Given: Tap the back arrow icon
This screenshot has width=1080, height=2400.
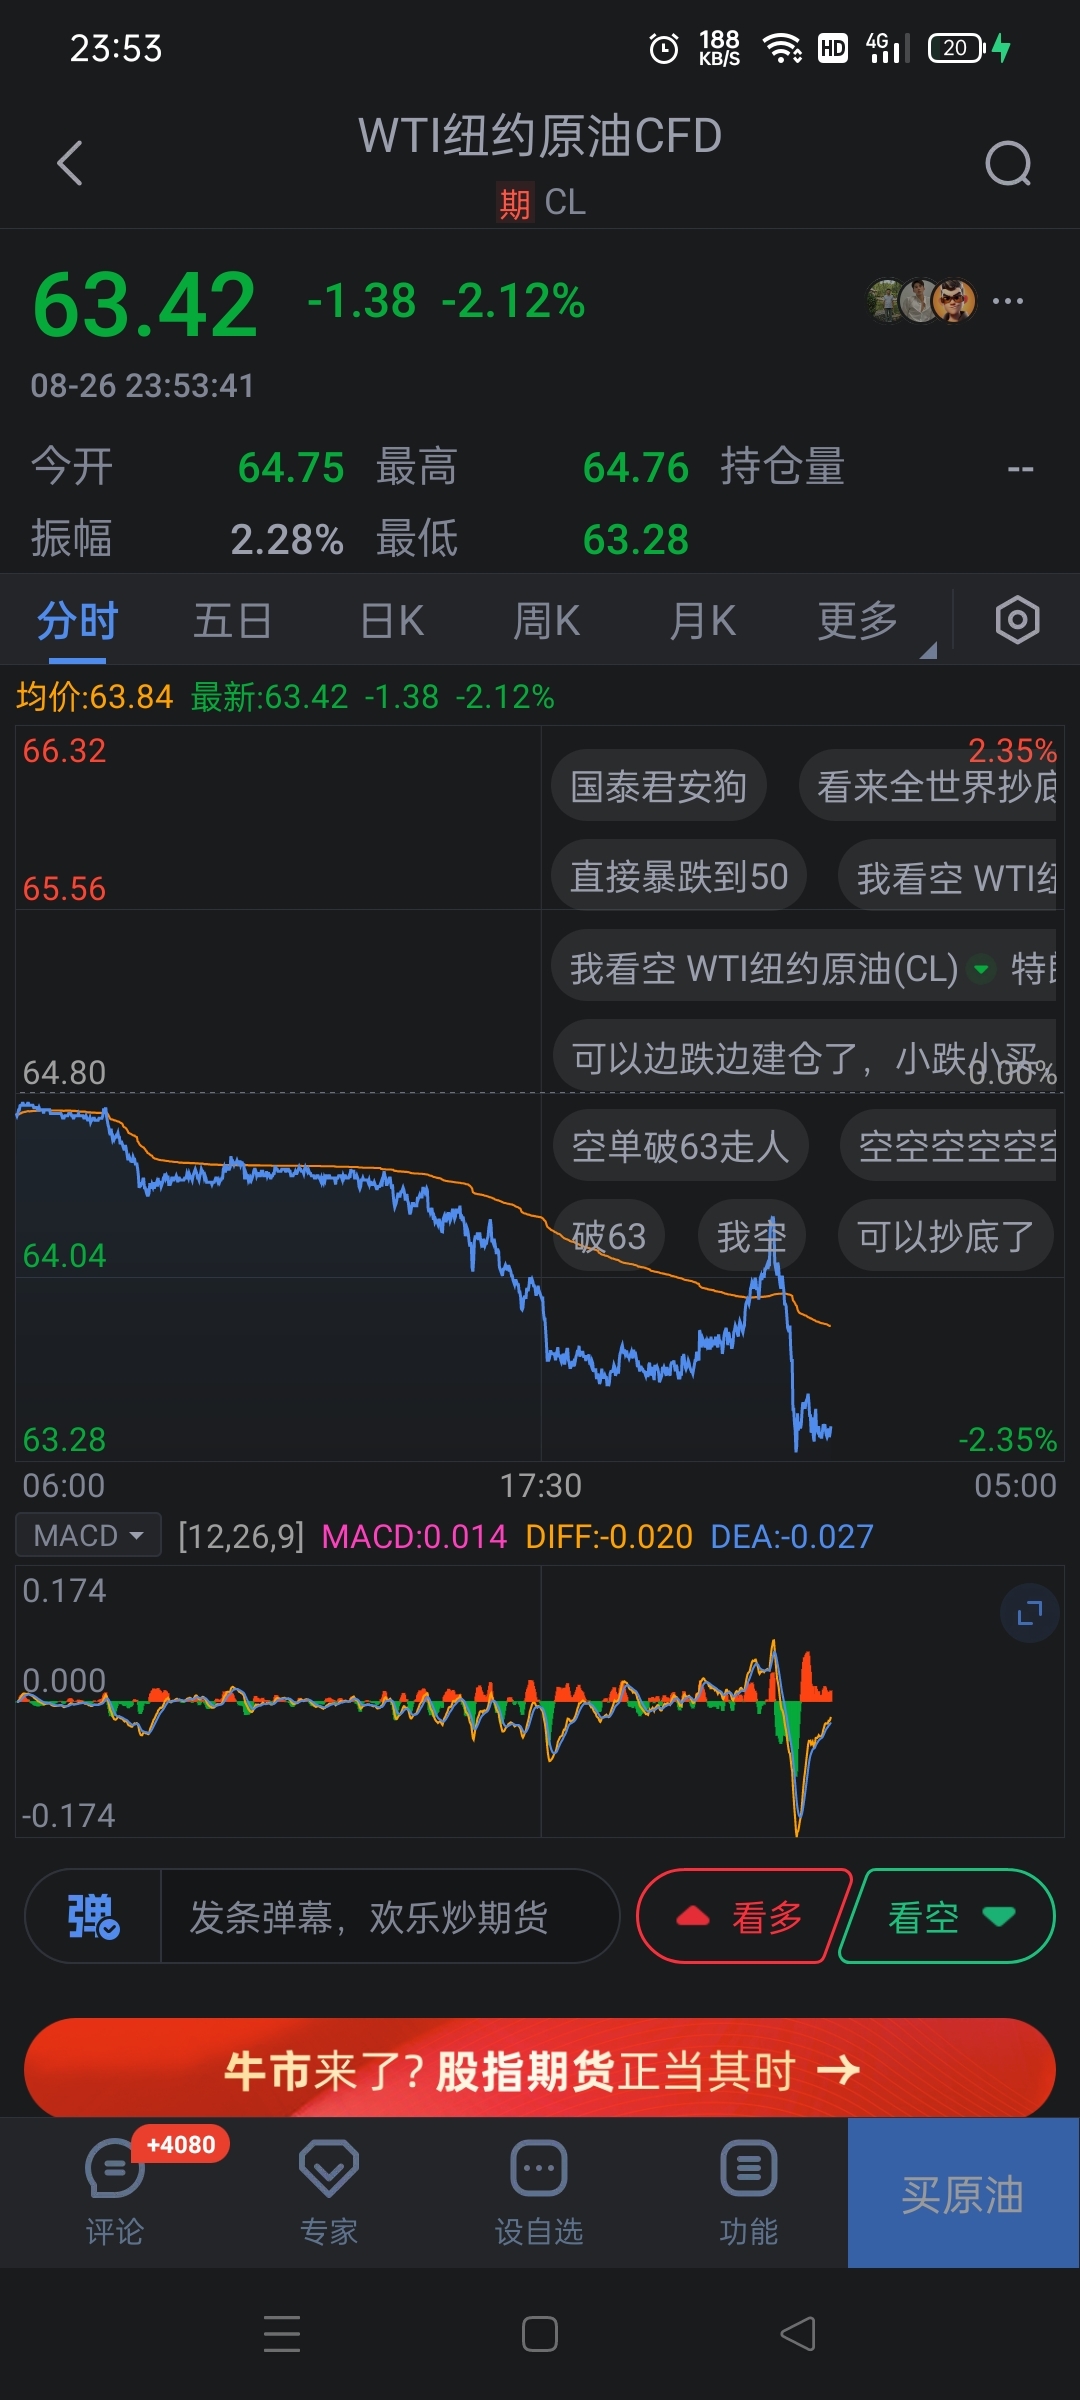Looking at the screenshot, I should (x=70, y=163).
